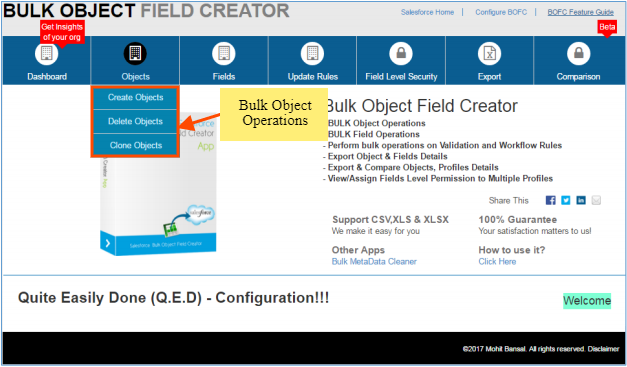Click the Update Rules circular icon

(313, 53)
